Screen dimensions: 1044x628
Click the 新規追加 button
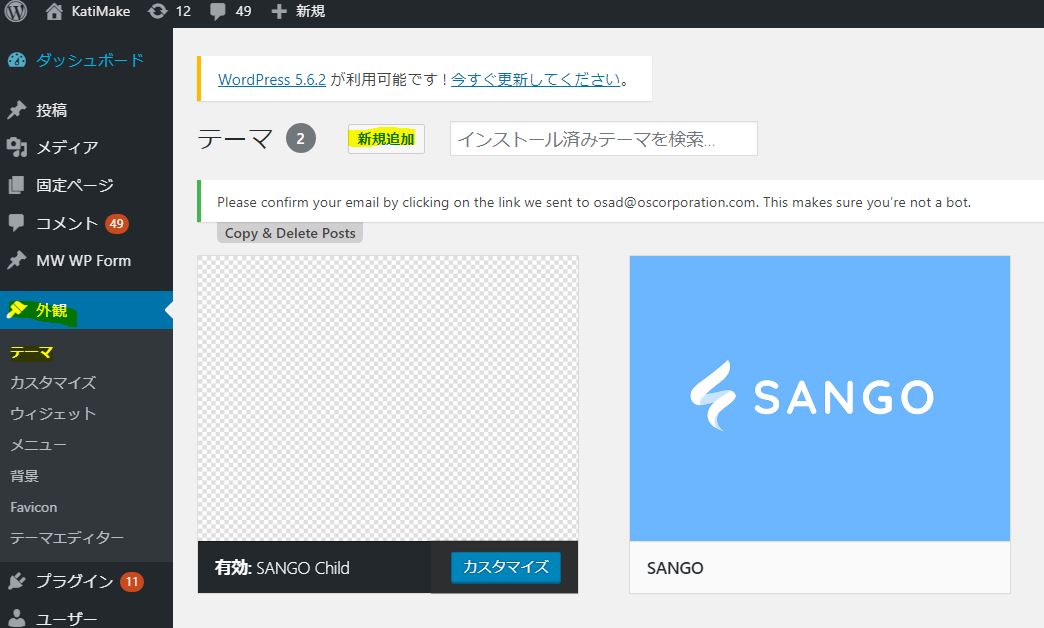386,139
